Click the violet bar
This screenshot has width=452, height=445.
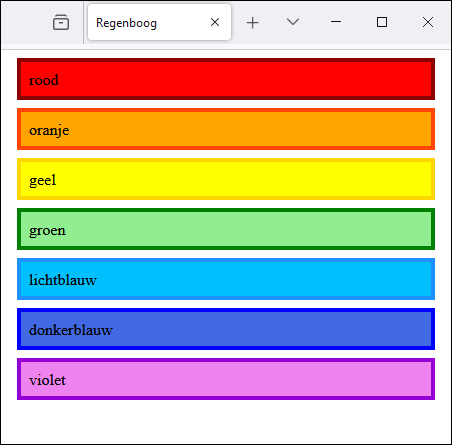click(x=226, y=379)
